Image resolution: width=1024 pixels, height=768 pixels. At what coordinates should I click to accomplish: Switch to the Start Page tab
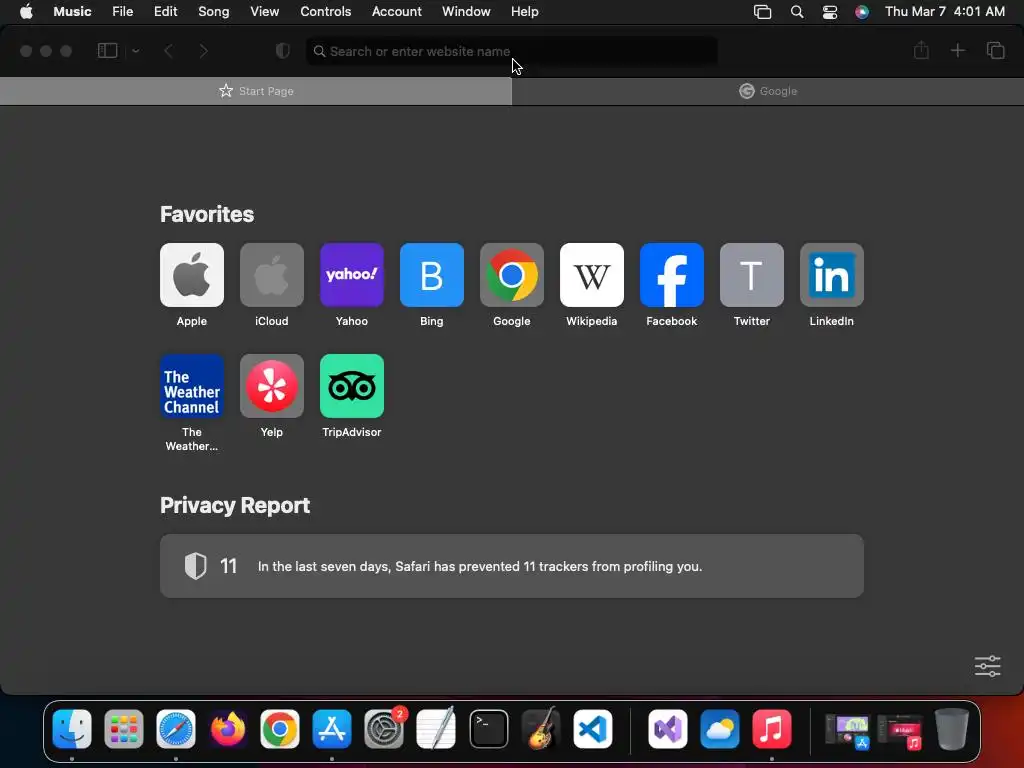[x=256, y=91]
